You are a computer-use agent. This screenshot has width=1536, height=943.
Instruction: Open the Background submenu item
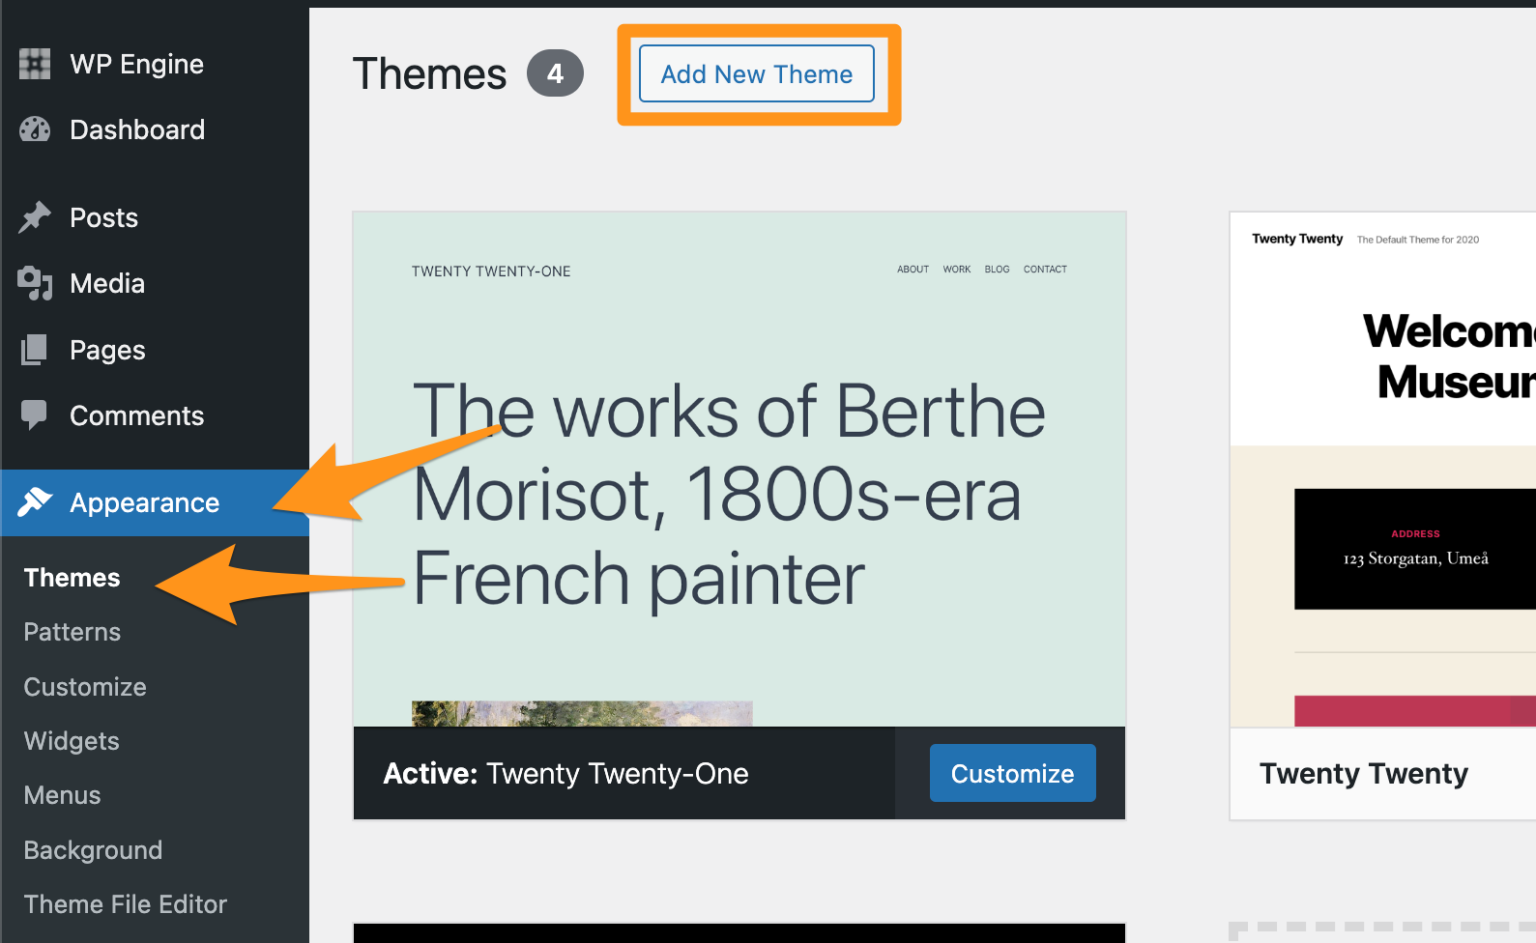(x=93, y=850)
